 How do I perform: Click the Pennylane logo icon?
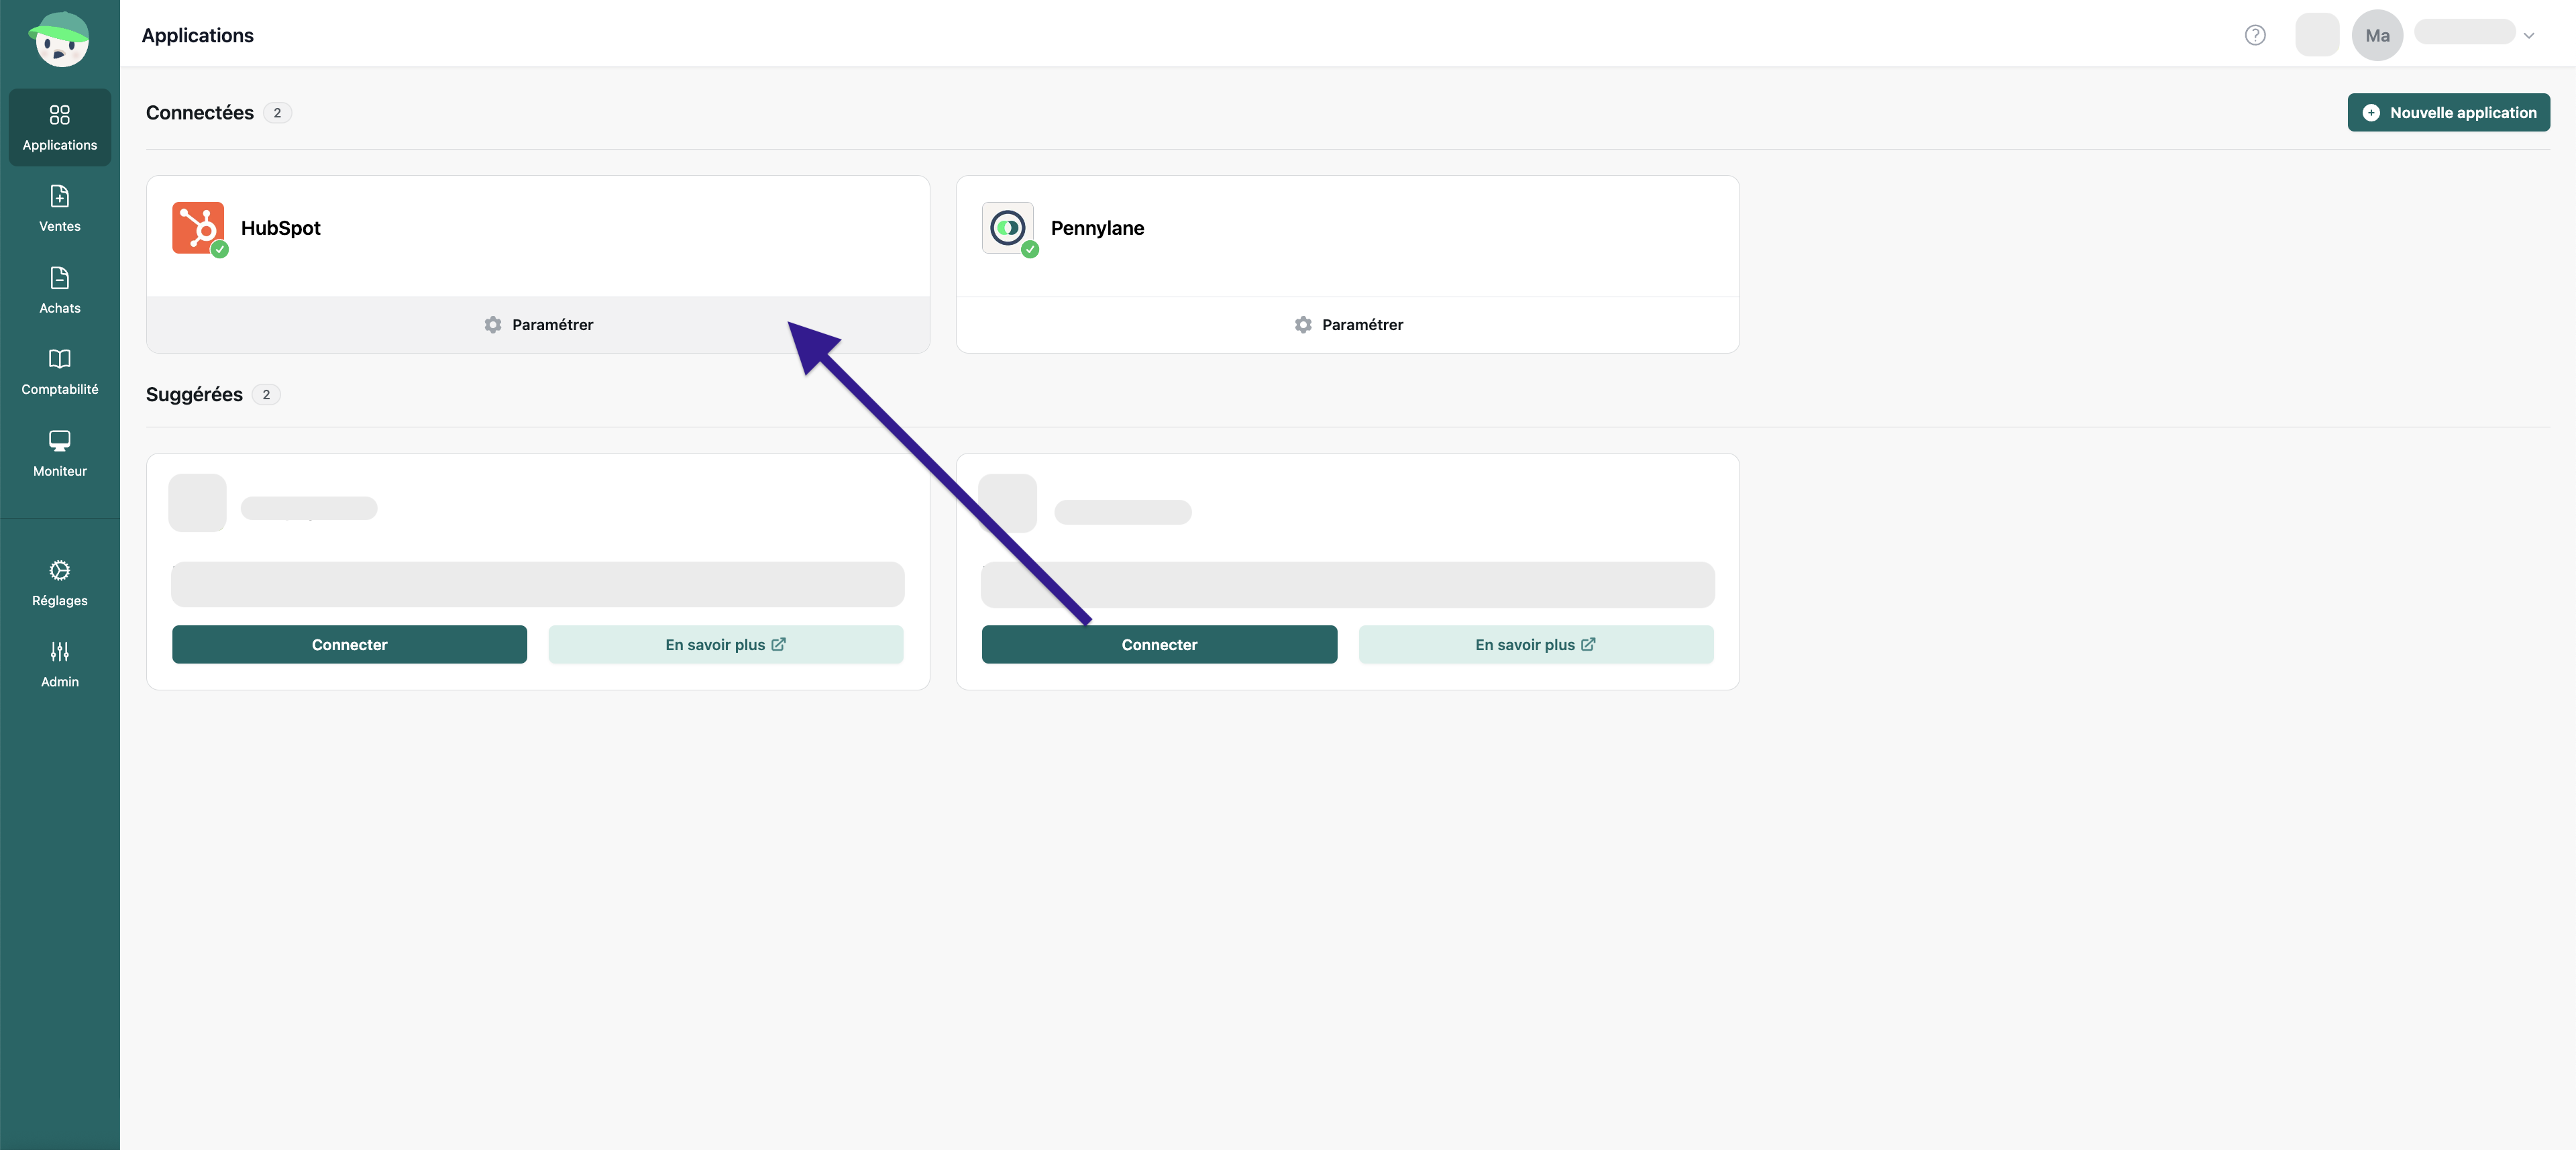1008,228
